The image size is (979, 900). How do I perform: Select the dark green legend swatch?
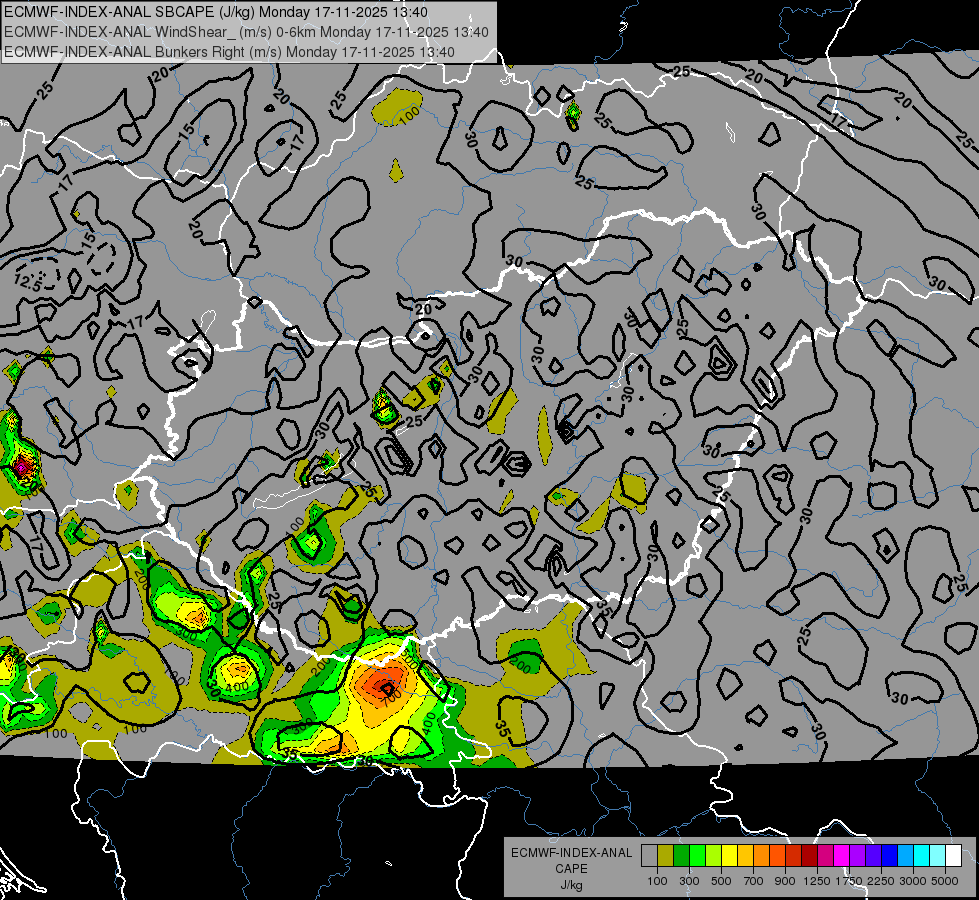pyautogui.click(x=682, y=855)
